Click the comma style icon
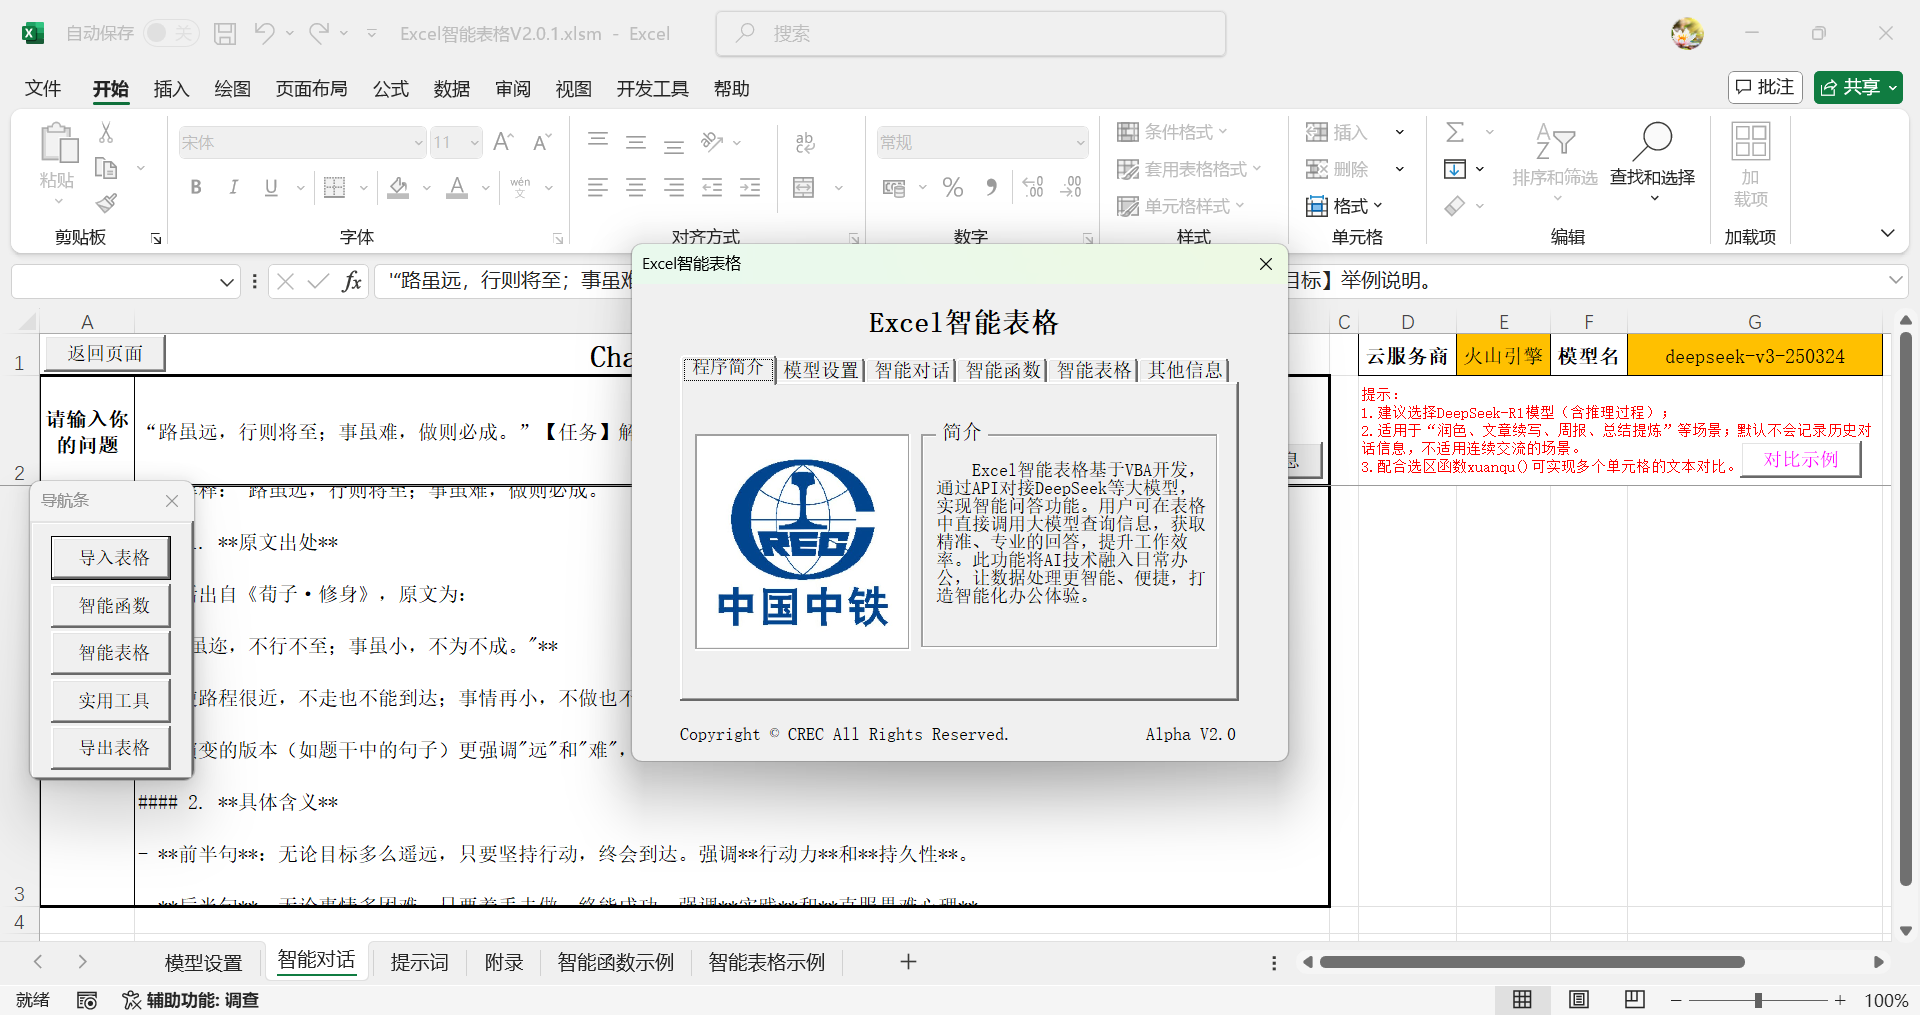The image size is (1920, 1015). tap(992, 187)
